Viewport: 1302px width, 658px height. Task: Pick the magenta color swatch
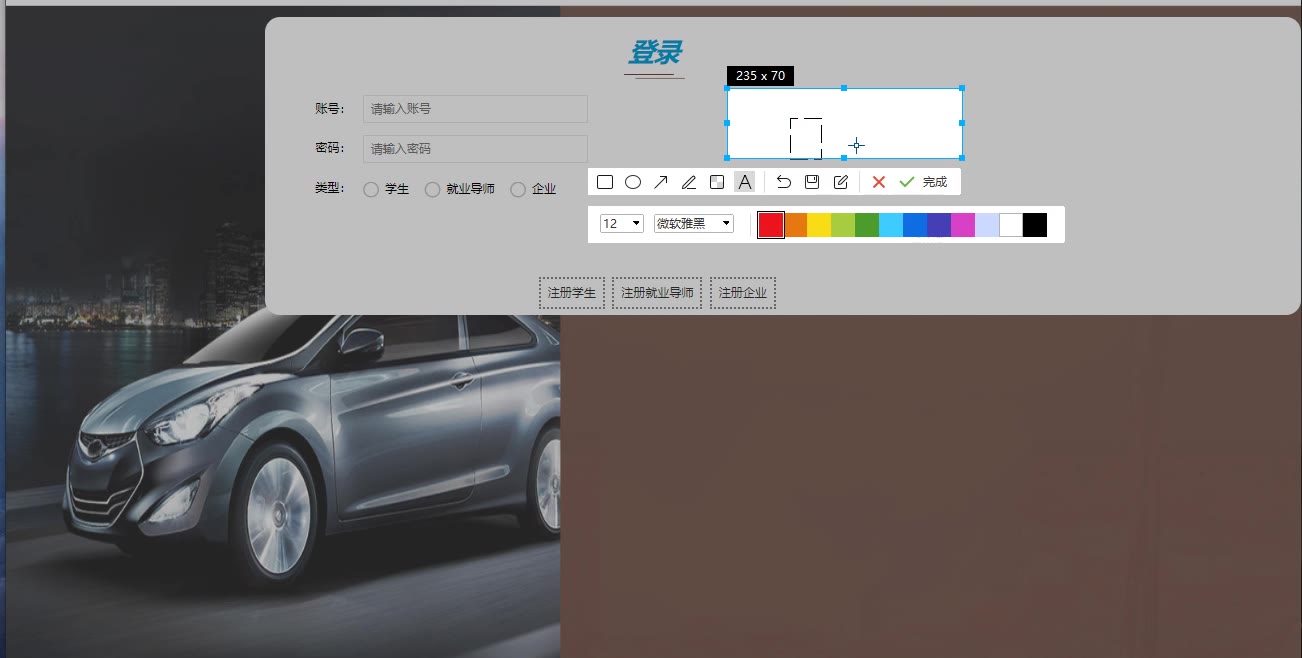click(963, 225)
